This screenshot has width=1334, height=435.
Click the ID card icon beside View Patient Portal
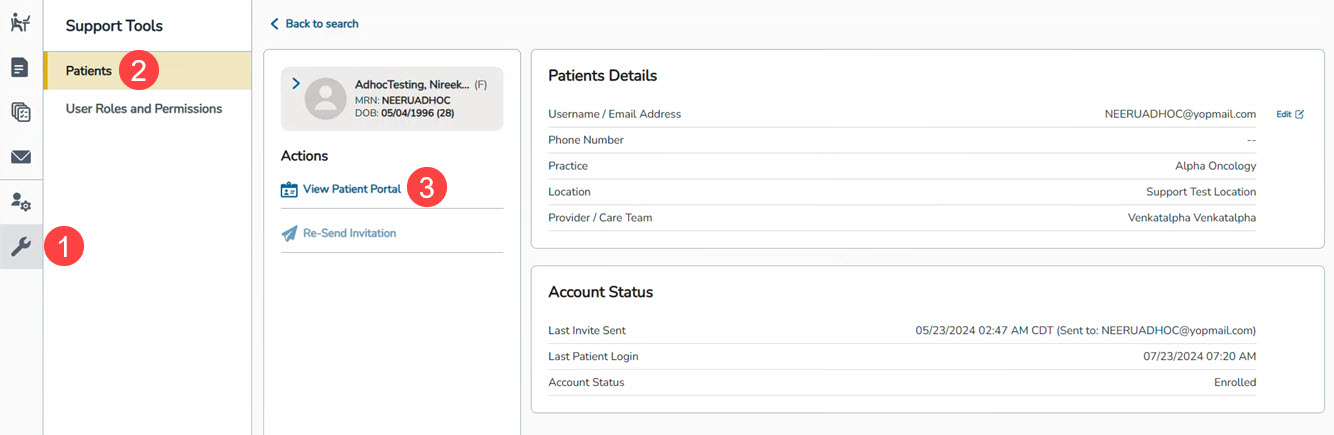pos(289,189)
